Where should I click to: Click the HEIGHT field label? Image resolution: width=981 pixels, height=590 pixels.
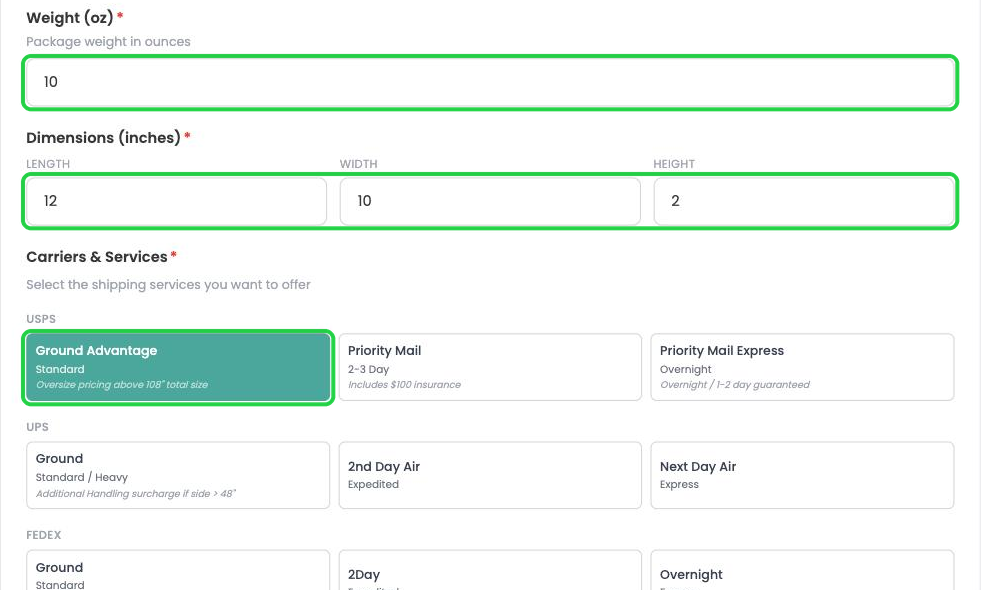point(674,164)
